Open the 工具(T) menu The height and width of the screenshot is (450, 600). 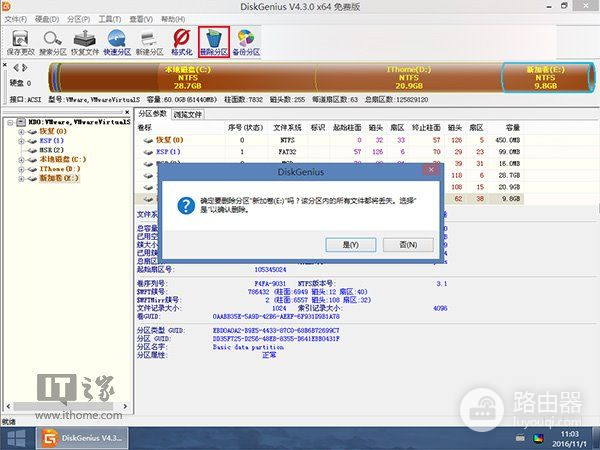pyautogui.click(x=112, y=17)
